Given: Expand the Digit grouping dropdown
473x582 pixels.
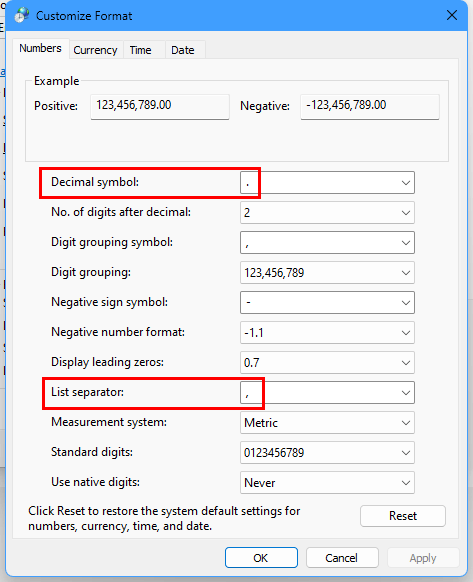Looking at the screenshot, I should (327, 273).
